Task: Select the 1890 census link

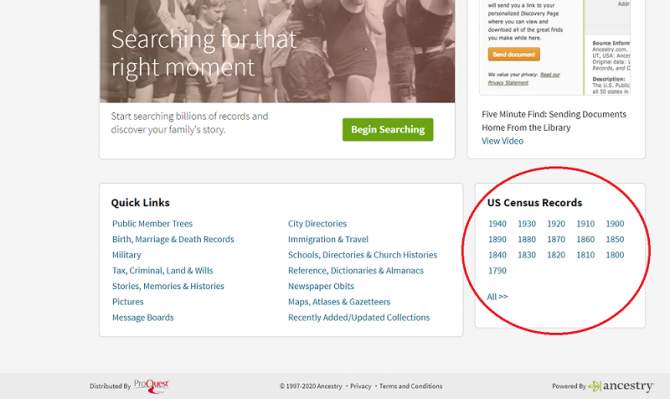Action: (497, 239)
